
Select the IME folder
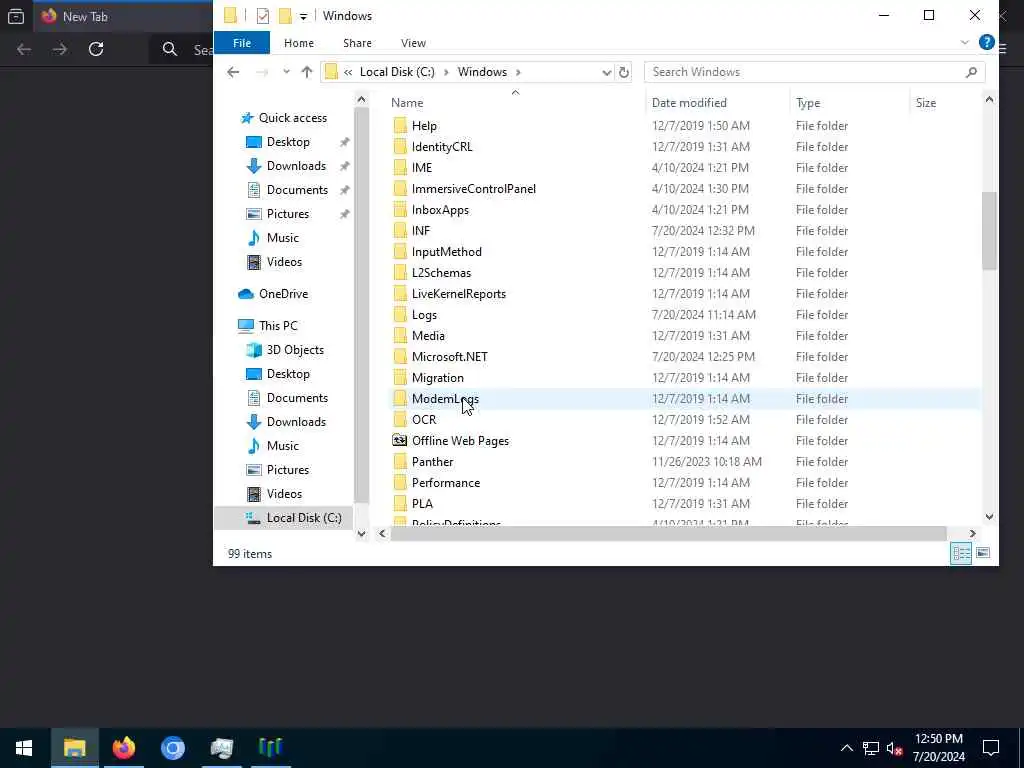point(421,168)
